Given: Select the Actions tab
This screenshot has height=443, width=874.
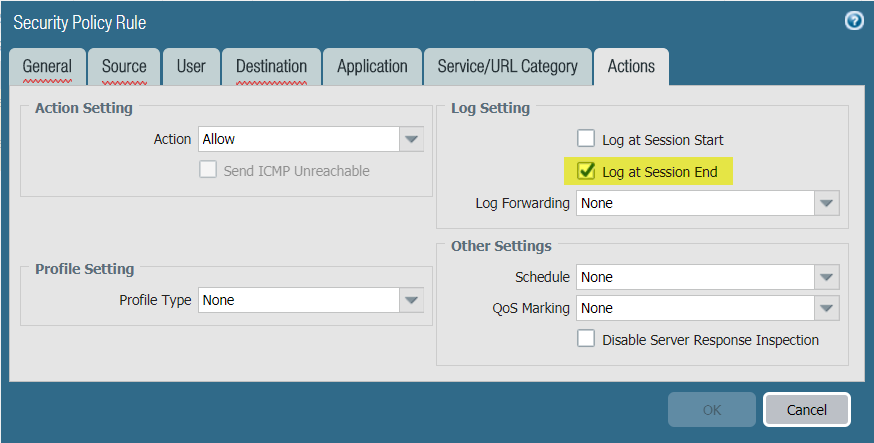Looking at the screenshot, I should pyautogui.click(x=631, y=67).
